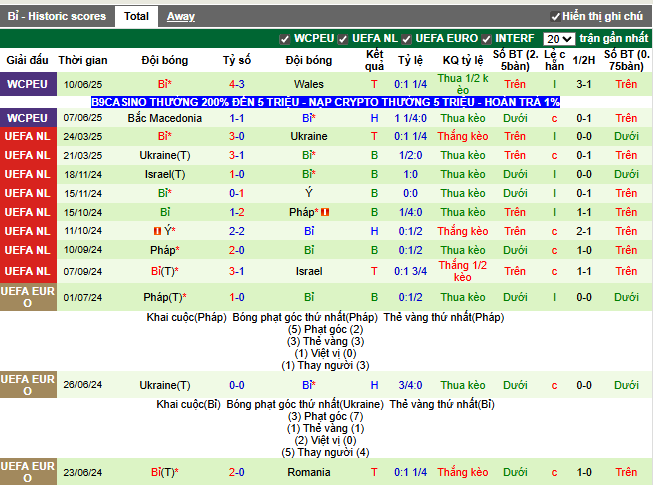
Task: Click the 0-0 score of Ukraine(T) on 26/06/24
Action: (237, 385)
